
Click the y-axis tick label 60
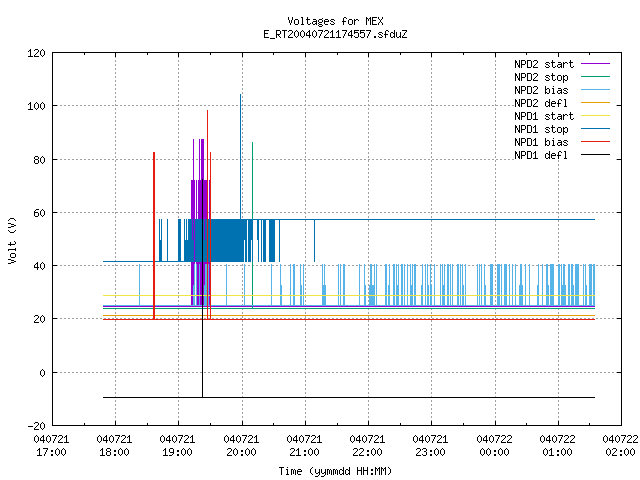point(39,213)
